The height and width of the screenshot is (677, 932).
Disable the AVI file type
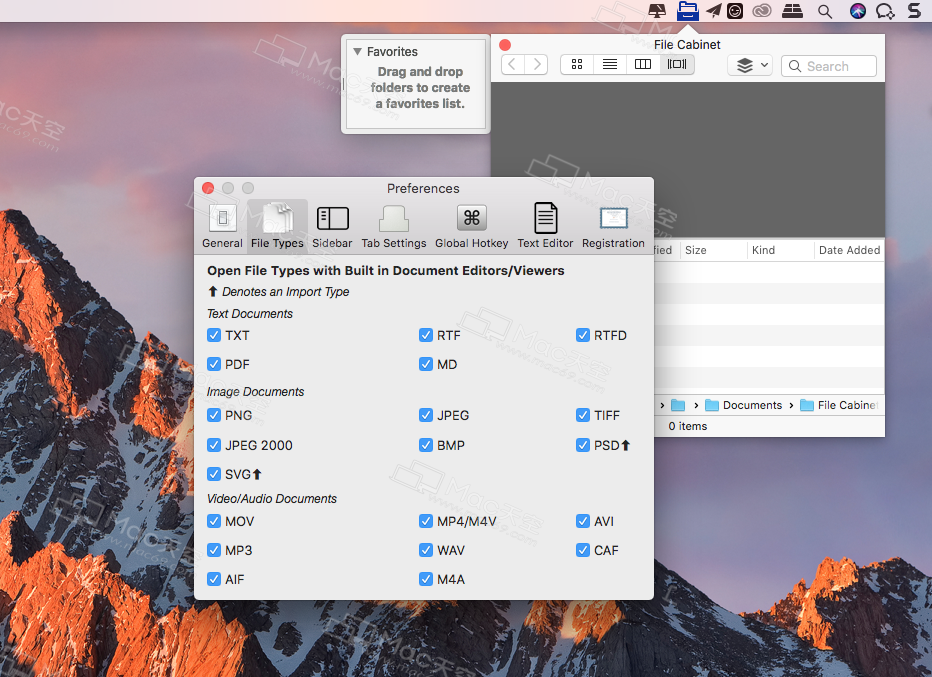(x=582, y=521)
